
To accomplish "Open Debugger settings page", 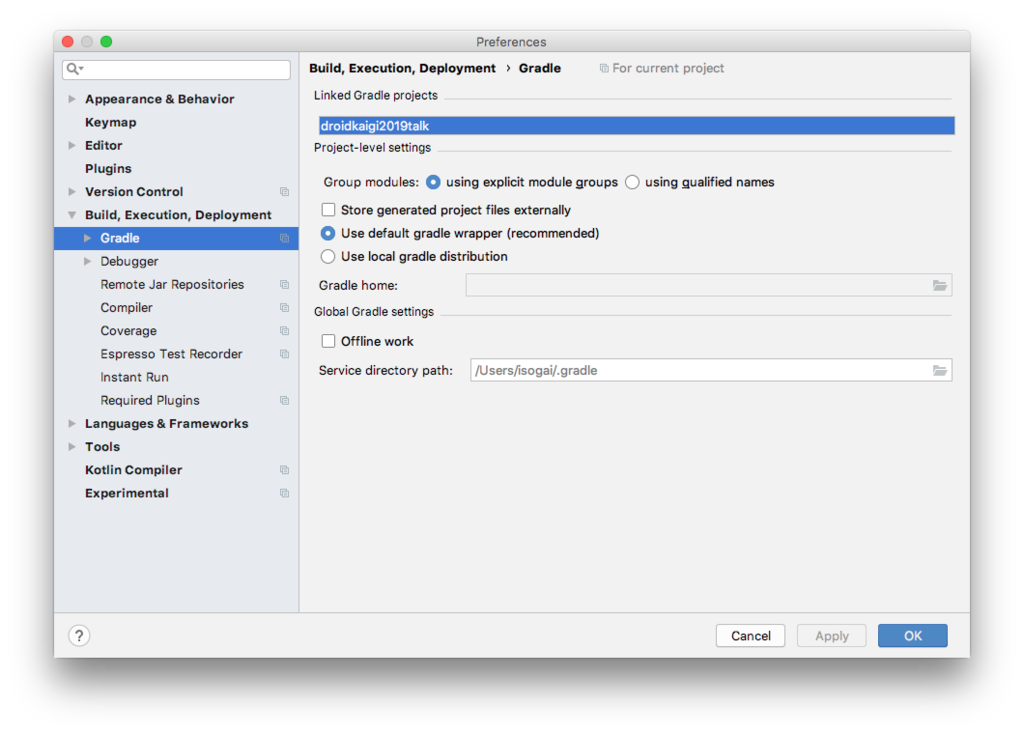I will [129, 261].
